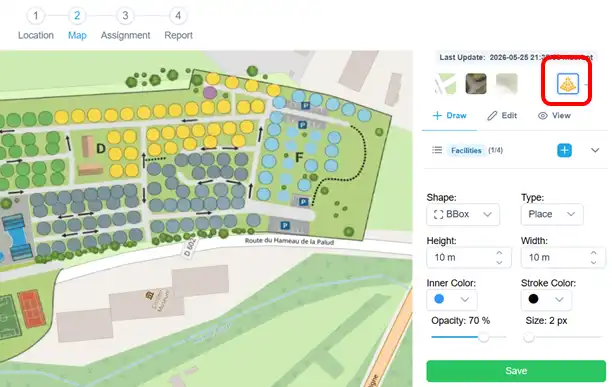612x387 pixels.
Task: Click the purple circle plot on the map
Action: coord(210,93)
